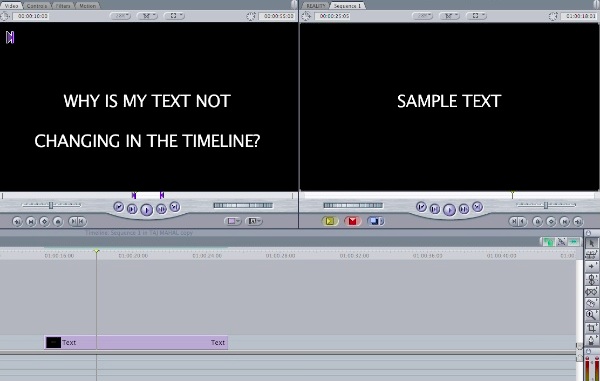
Task: Open the Generator pop-up menu in Viewer
Action: tap(254, 221)
